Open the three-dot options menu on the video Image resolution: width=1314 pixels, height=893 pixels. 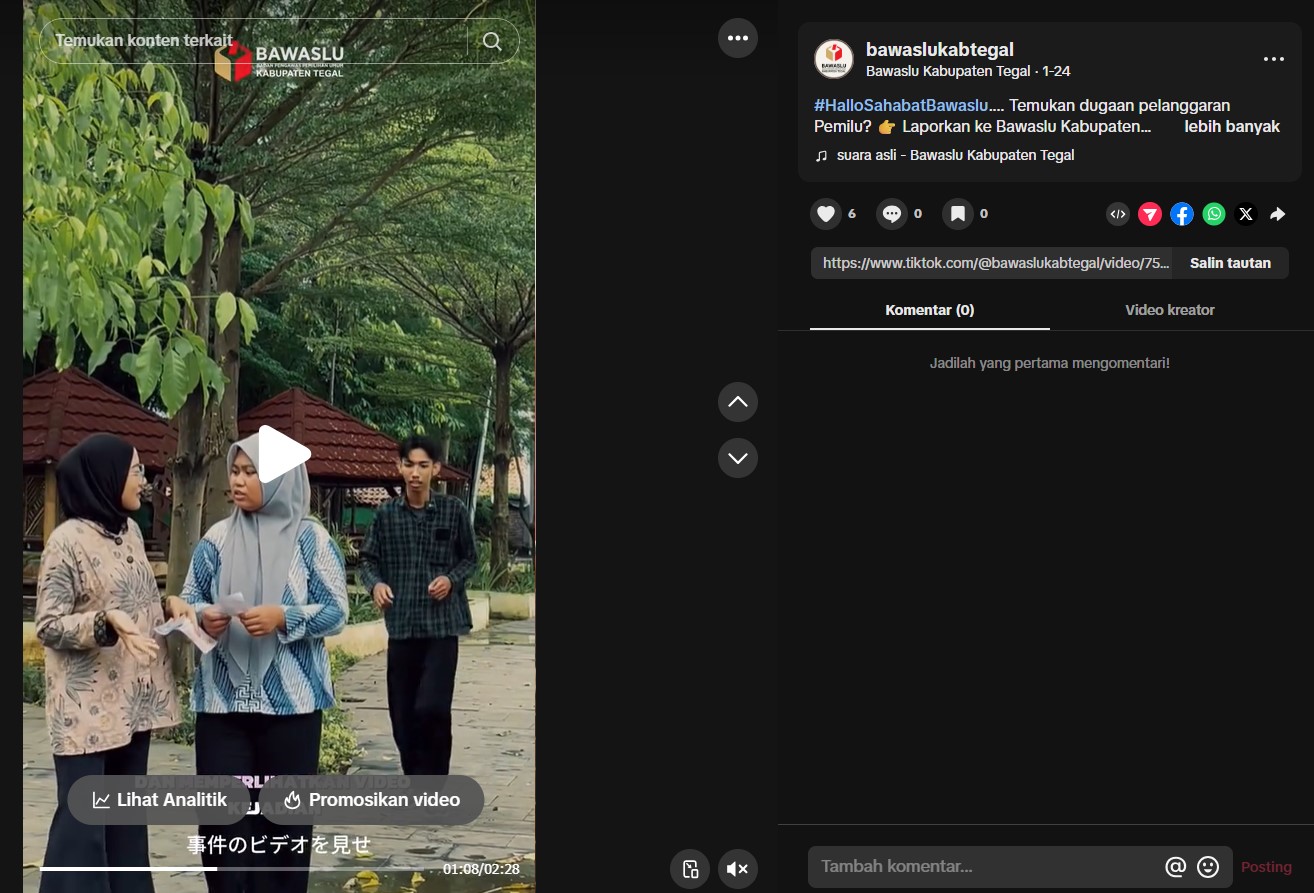[737, 38]
